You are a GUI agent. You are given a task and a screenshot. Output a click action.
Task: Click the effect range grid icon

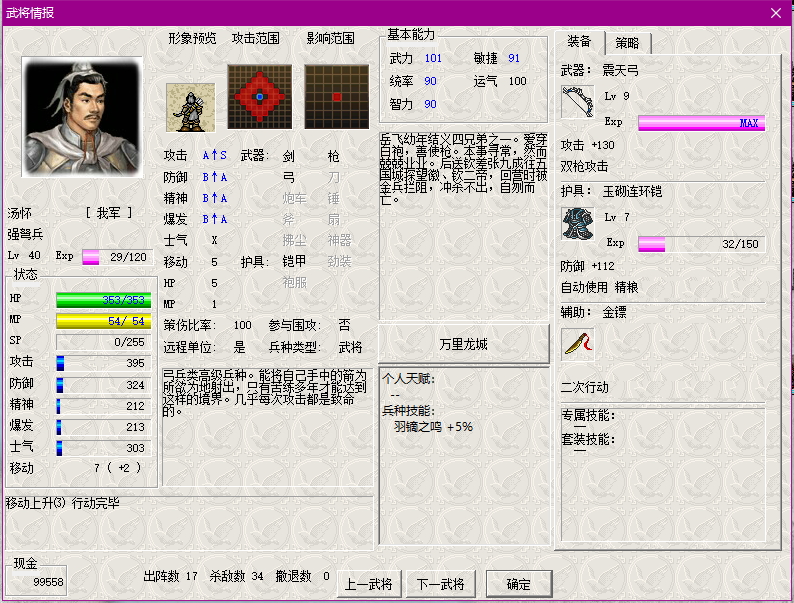coord(337,97)
